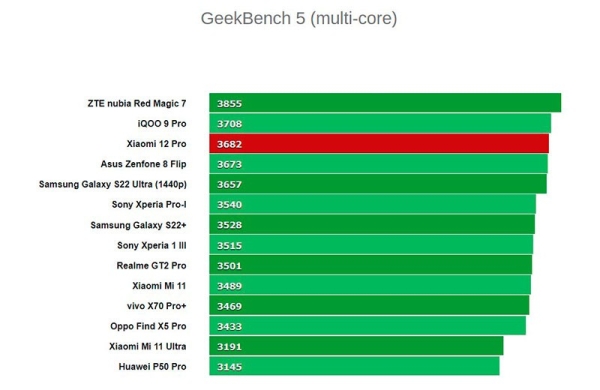Click the iQOO 9 Pro bar
This screenshot has width=600, height=390.
coord(380,123)
